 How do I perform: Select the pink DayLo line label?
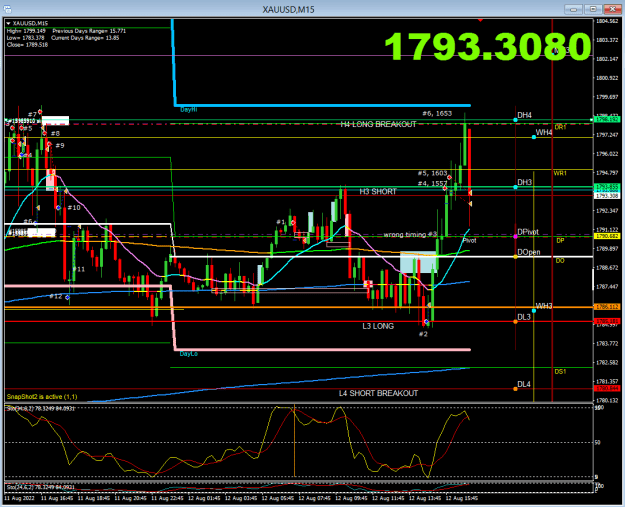click(x=189, y=354)
